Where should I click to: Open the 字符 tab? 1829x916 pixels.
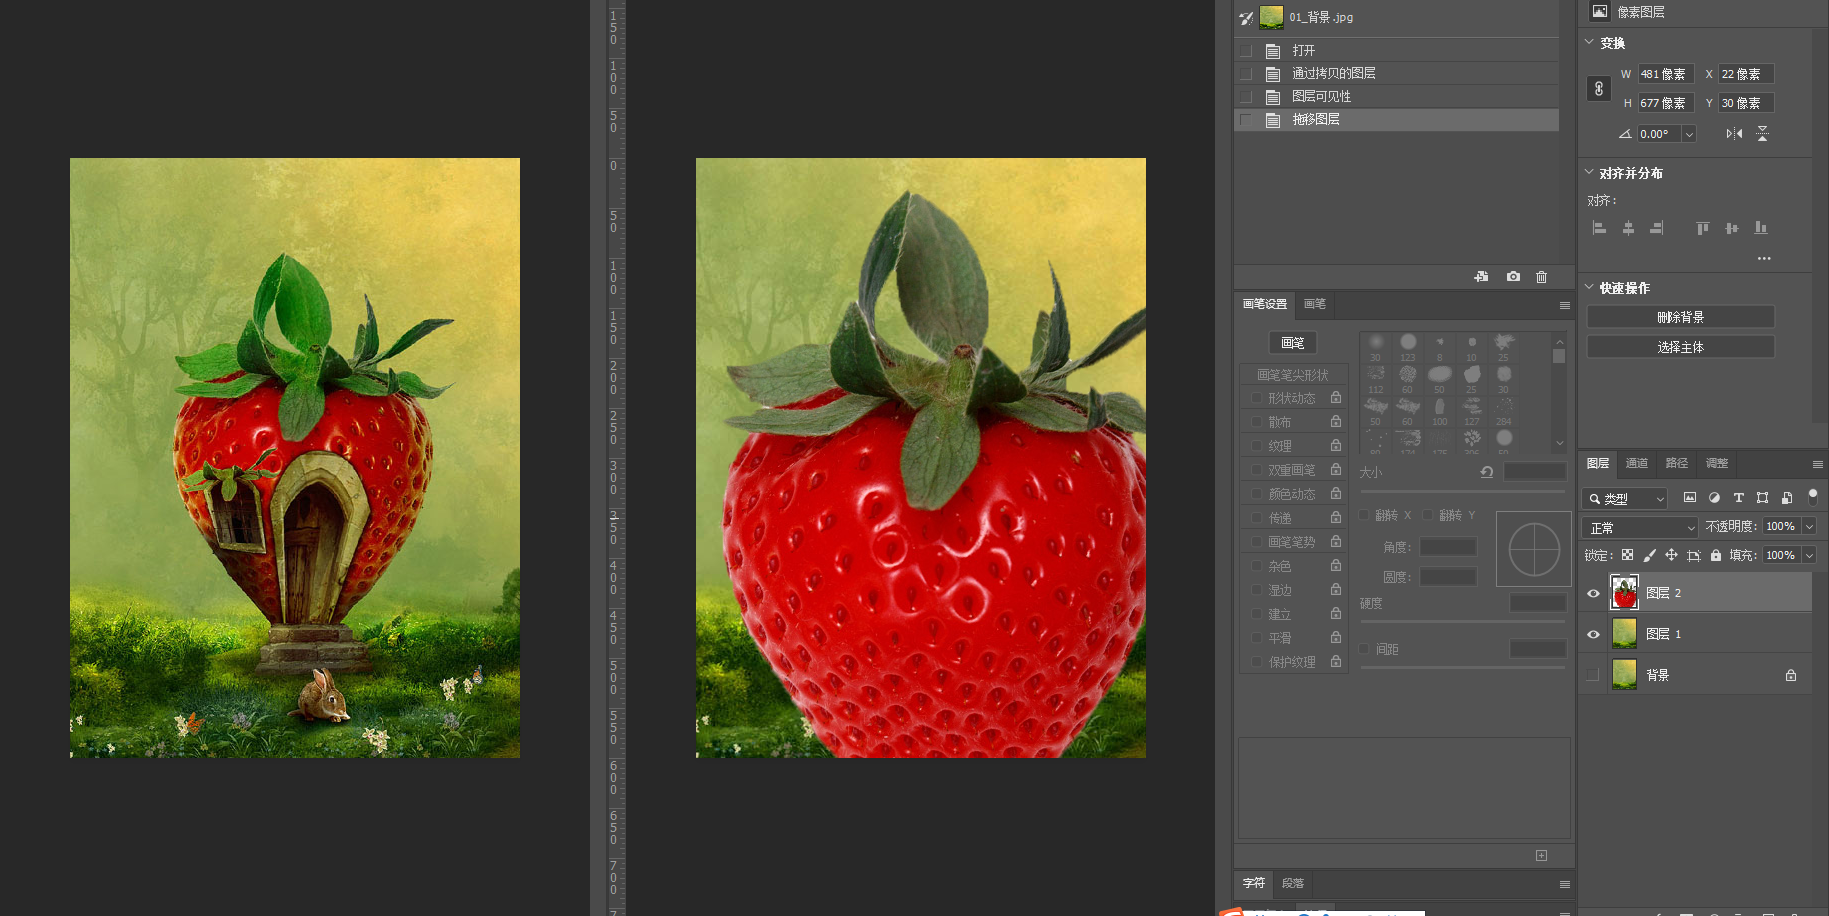click(x=1254, y=883)
